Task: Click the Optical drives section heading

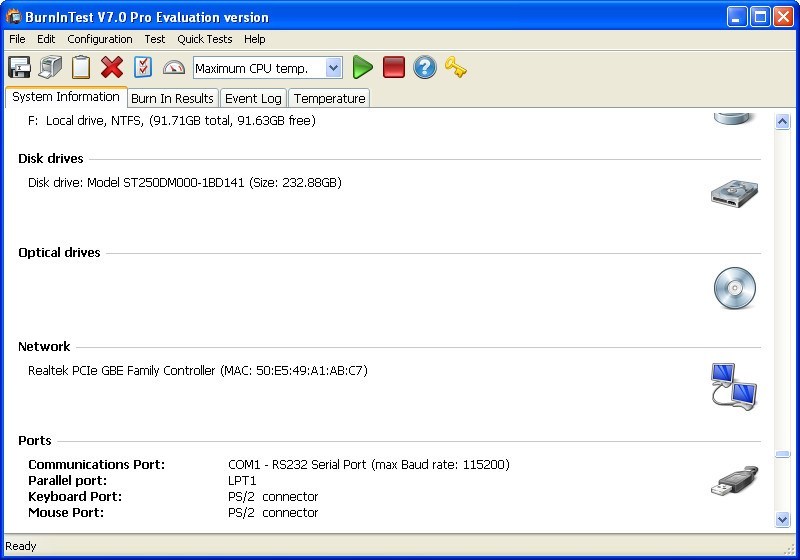Action: click(59, 252)
